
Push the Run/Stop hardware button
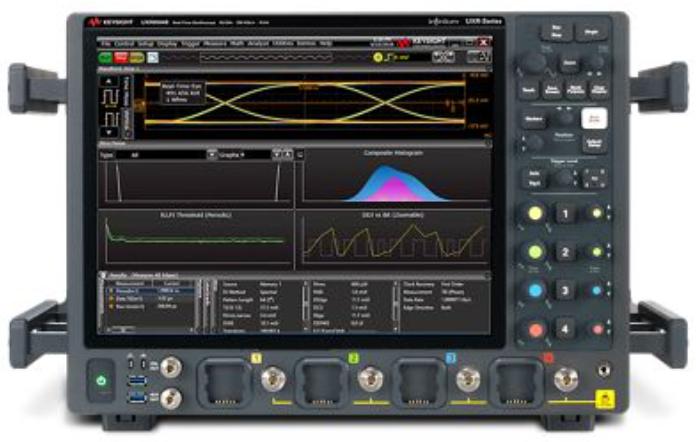pos(556,32)
